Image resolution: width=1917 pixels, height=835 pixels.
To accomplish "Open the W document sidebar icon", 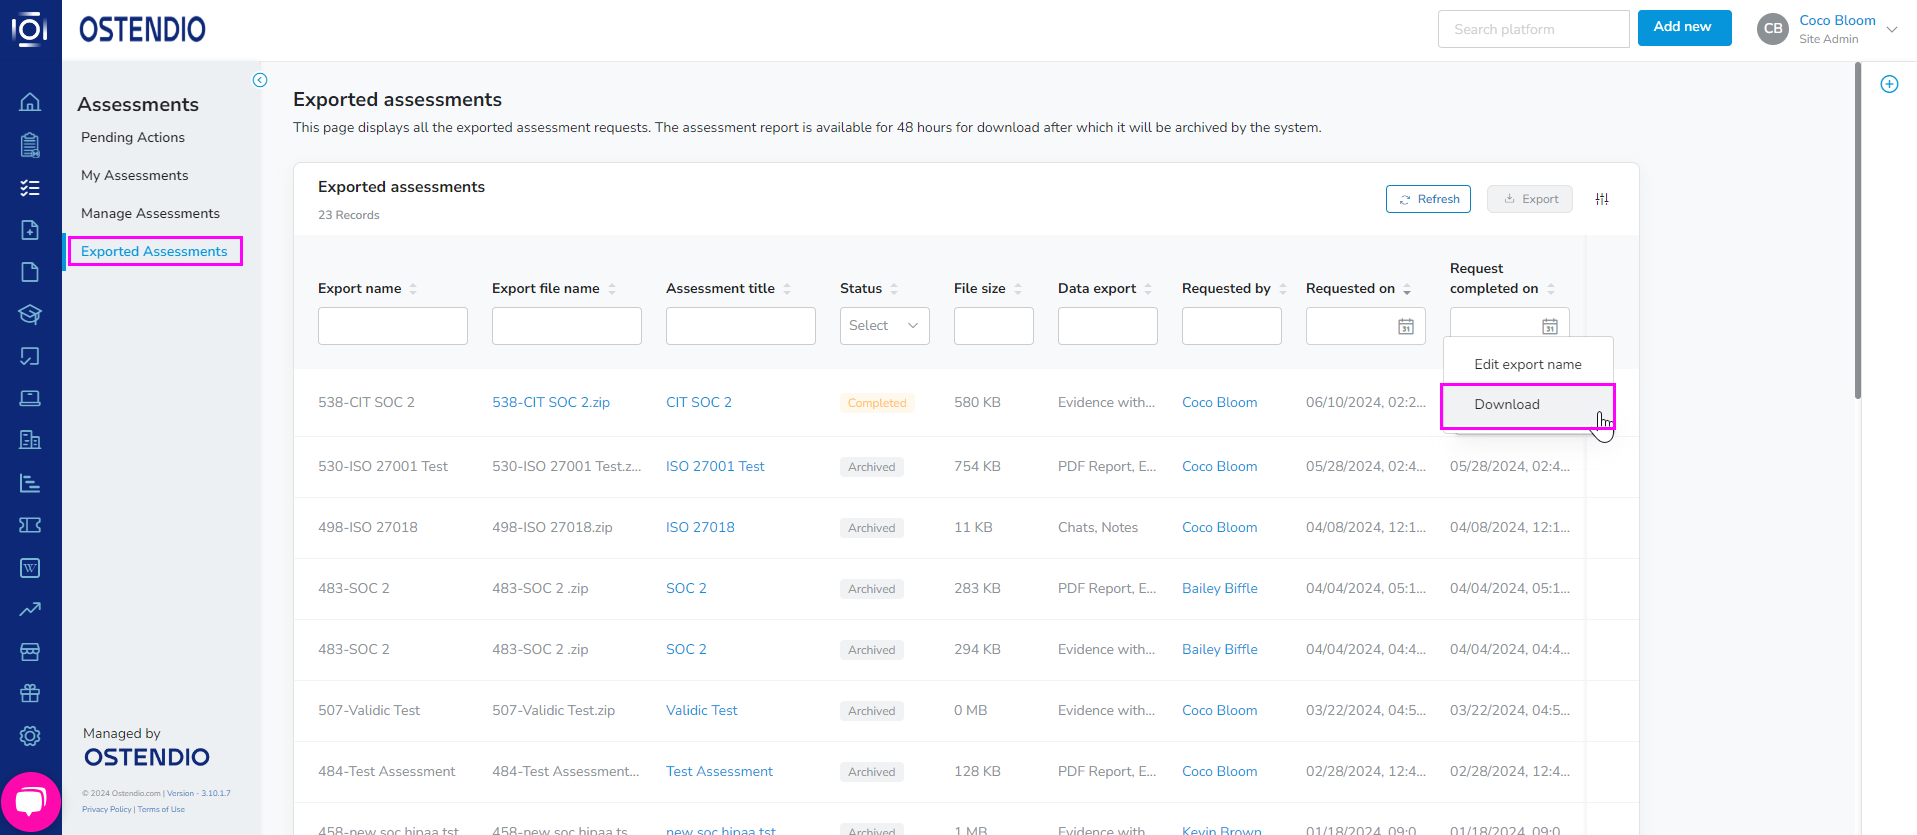I will [30, 568].
